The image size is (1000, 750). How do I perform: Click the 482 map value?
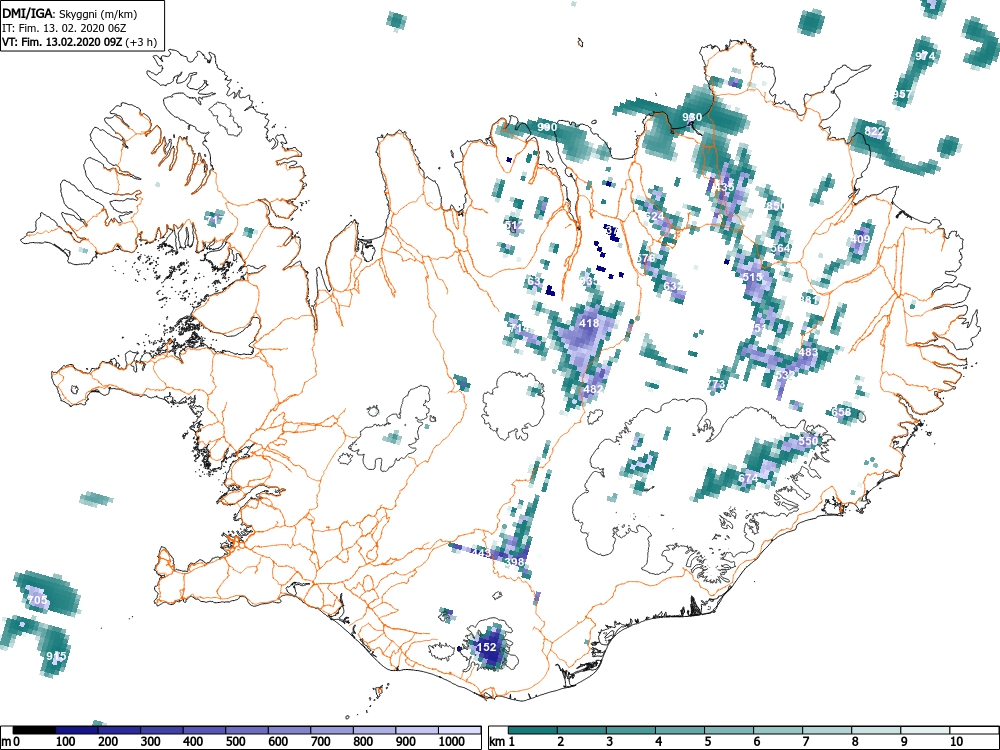pyautogui.click(x=593, y=389)
